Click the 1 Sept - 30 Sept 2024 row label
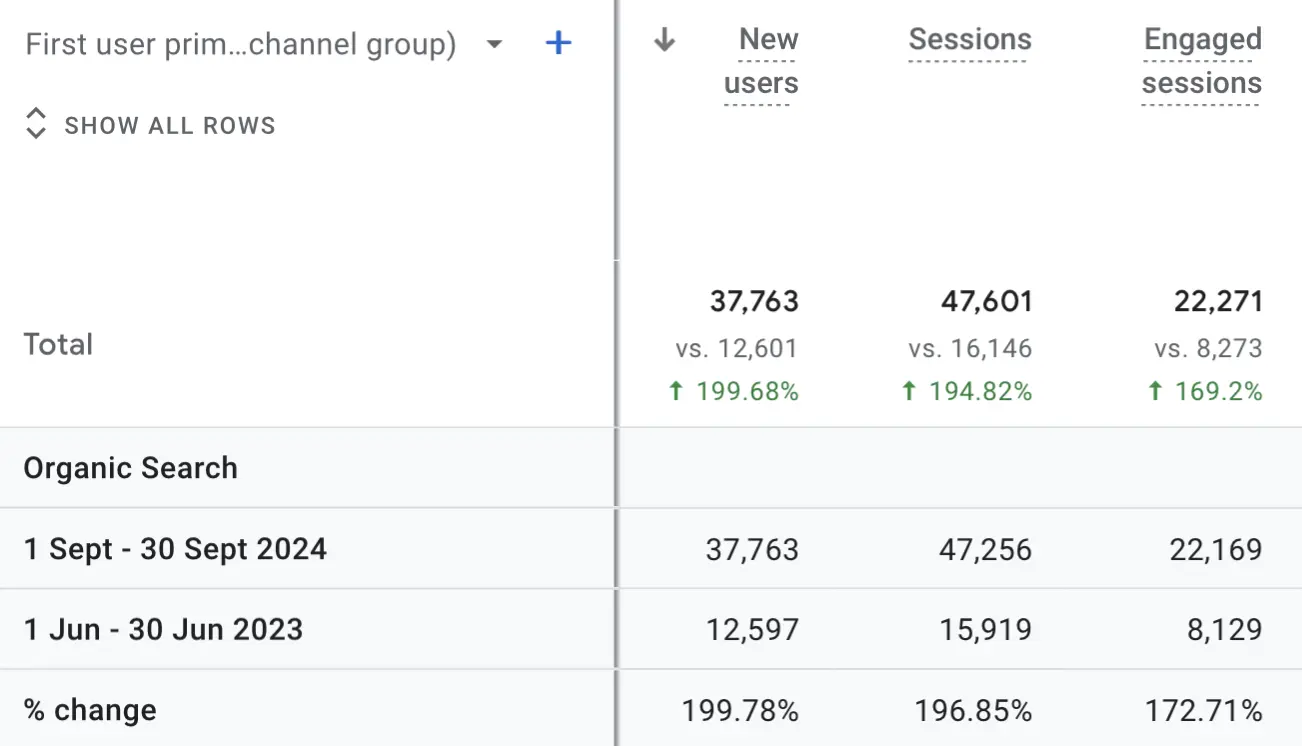The height and width of the screenshot is (746, 1302). tap(176, 549)
